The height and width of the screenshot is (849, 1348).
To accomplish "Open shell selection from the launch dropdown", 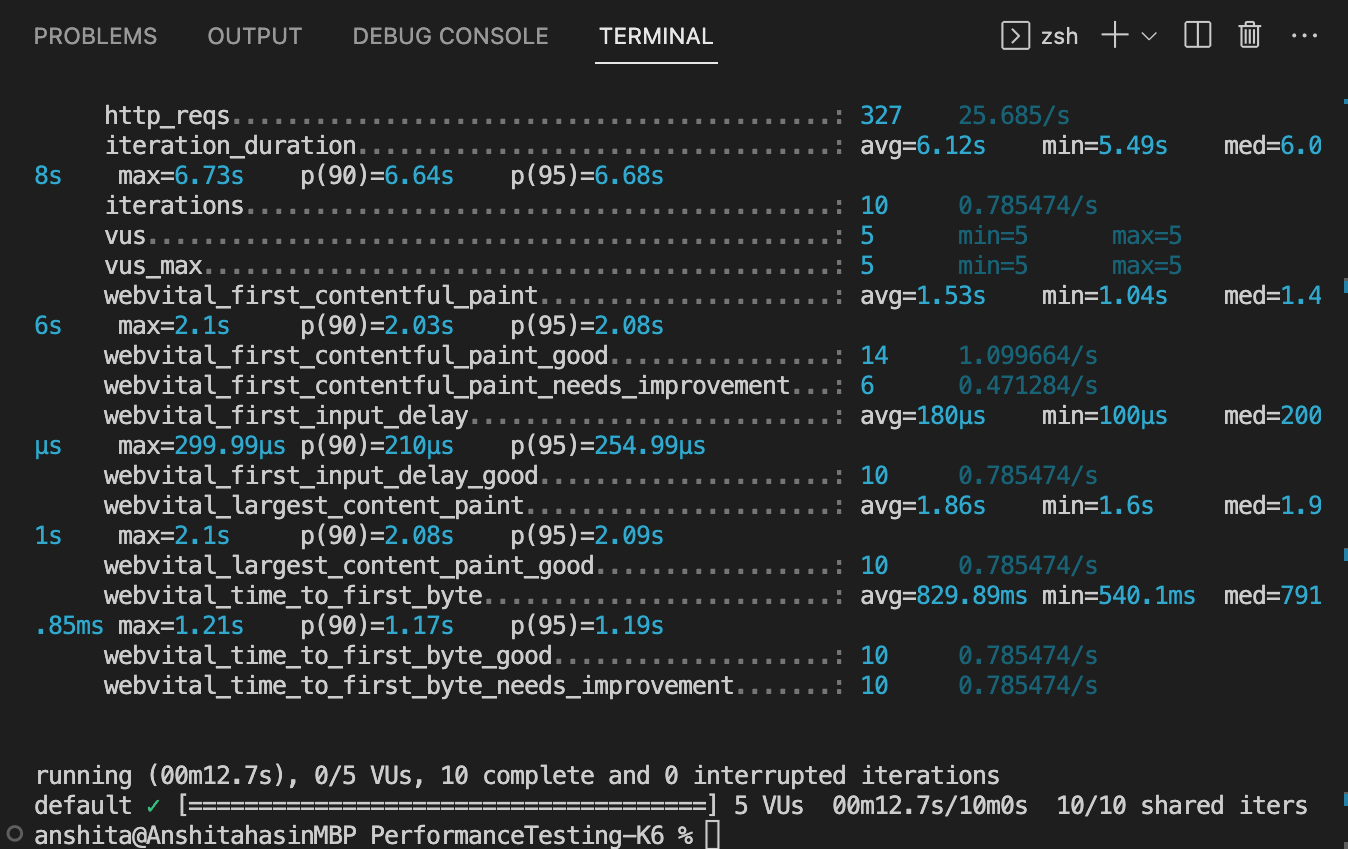I will click(1149, 36).
